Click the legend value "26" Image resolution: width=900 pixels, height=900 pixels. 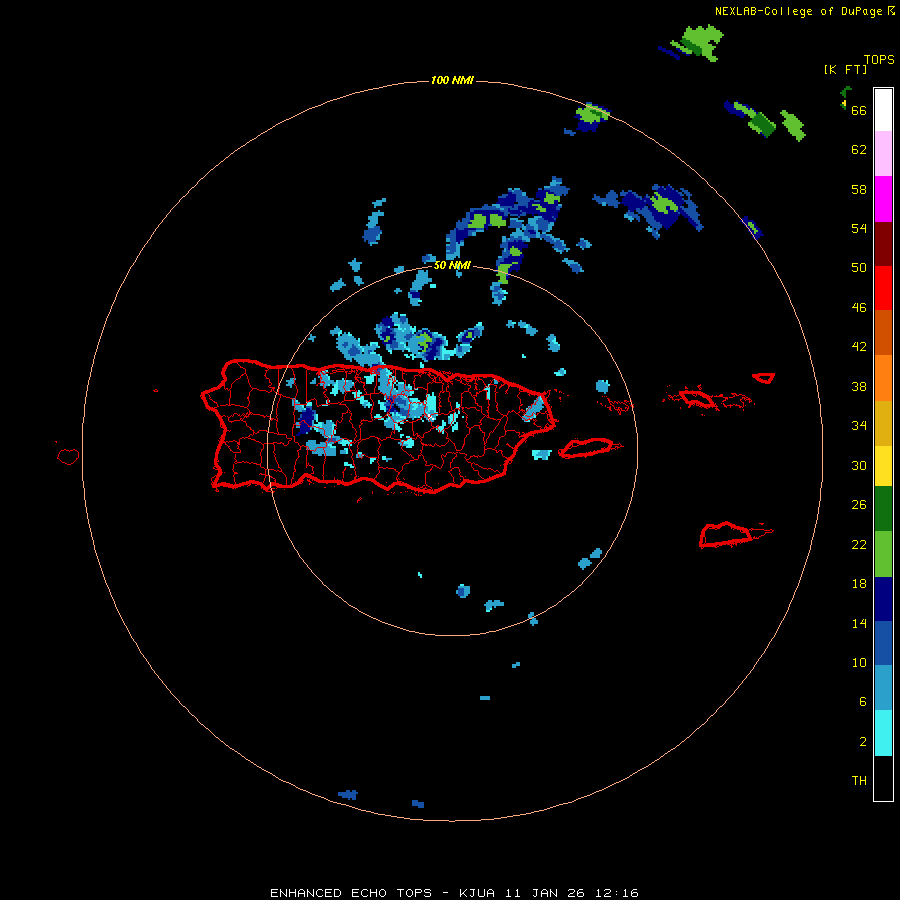tap(859, 505)
